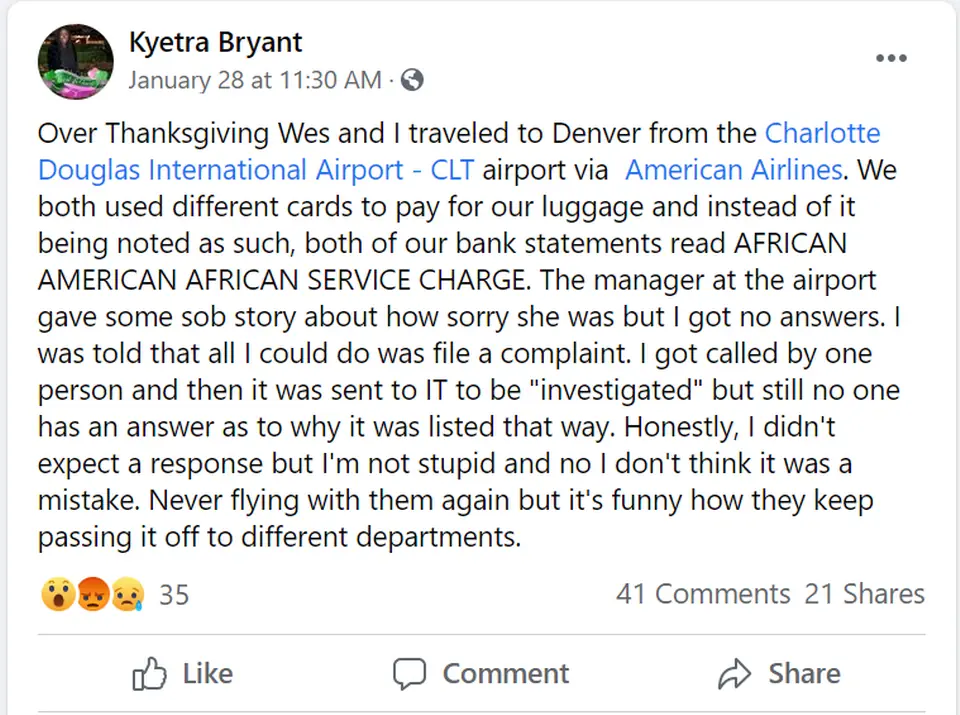This screenshot has height=715, width=960.
Task: Show the 21 Shares list
Action: click(x=865, y=594)
